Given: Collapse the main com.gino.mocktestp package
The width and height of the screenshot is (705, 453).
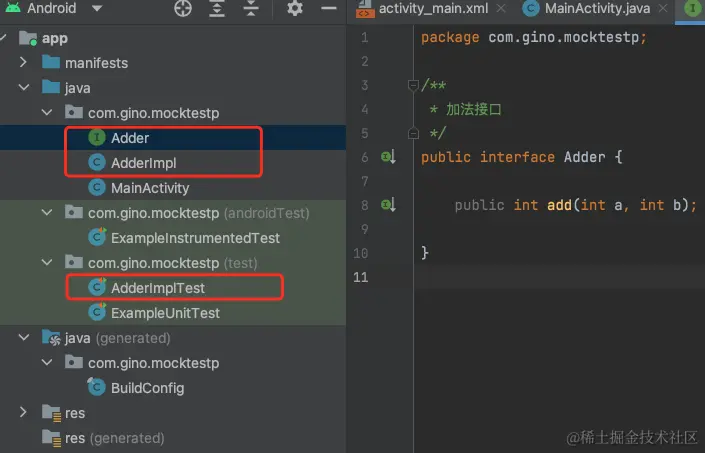Looking at the screenshot, I should coord(47,112).
